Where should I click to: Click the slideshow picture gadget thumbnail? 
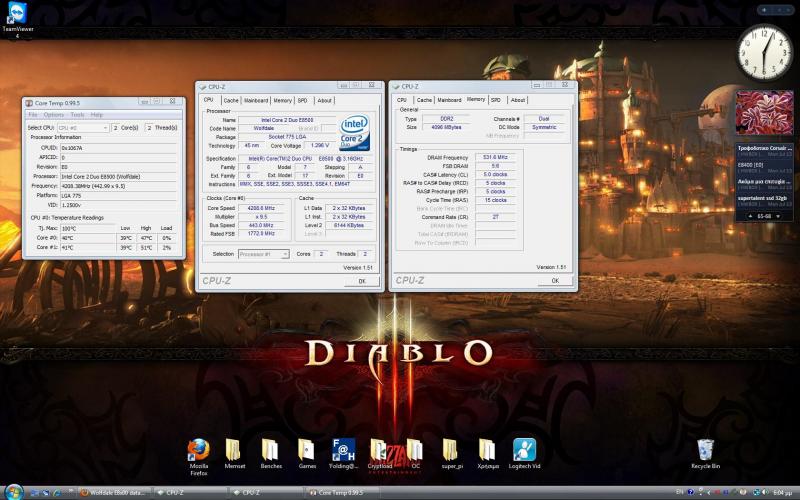point(764,112)
